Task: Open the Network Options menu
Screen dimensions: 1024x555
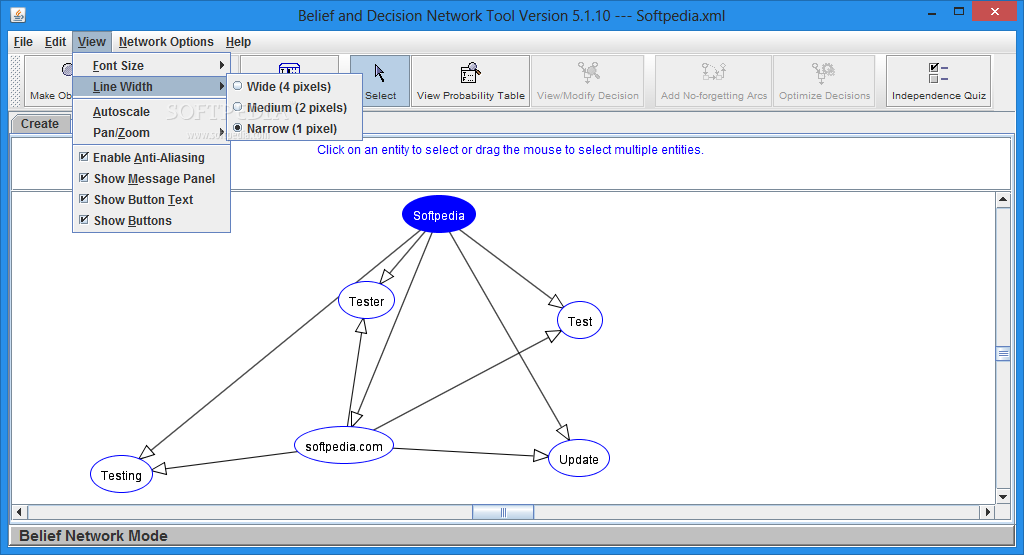Action: tap(166, 42)
